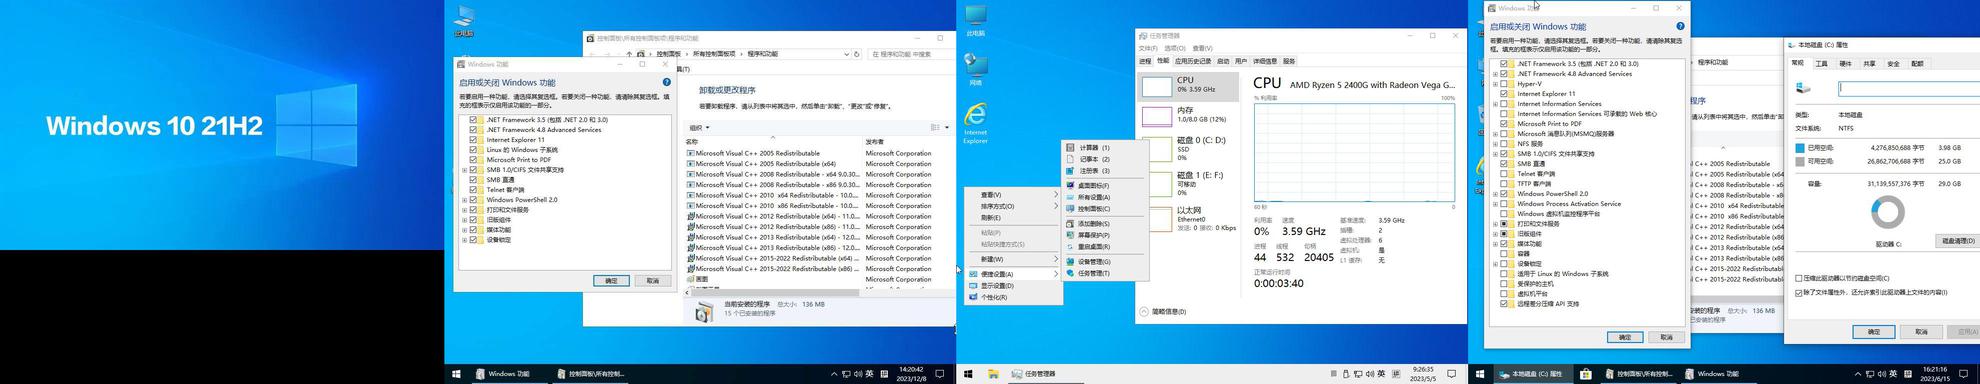Click the drive label input field

[x=1909, y=88]
